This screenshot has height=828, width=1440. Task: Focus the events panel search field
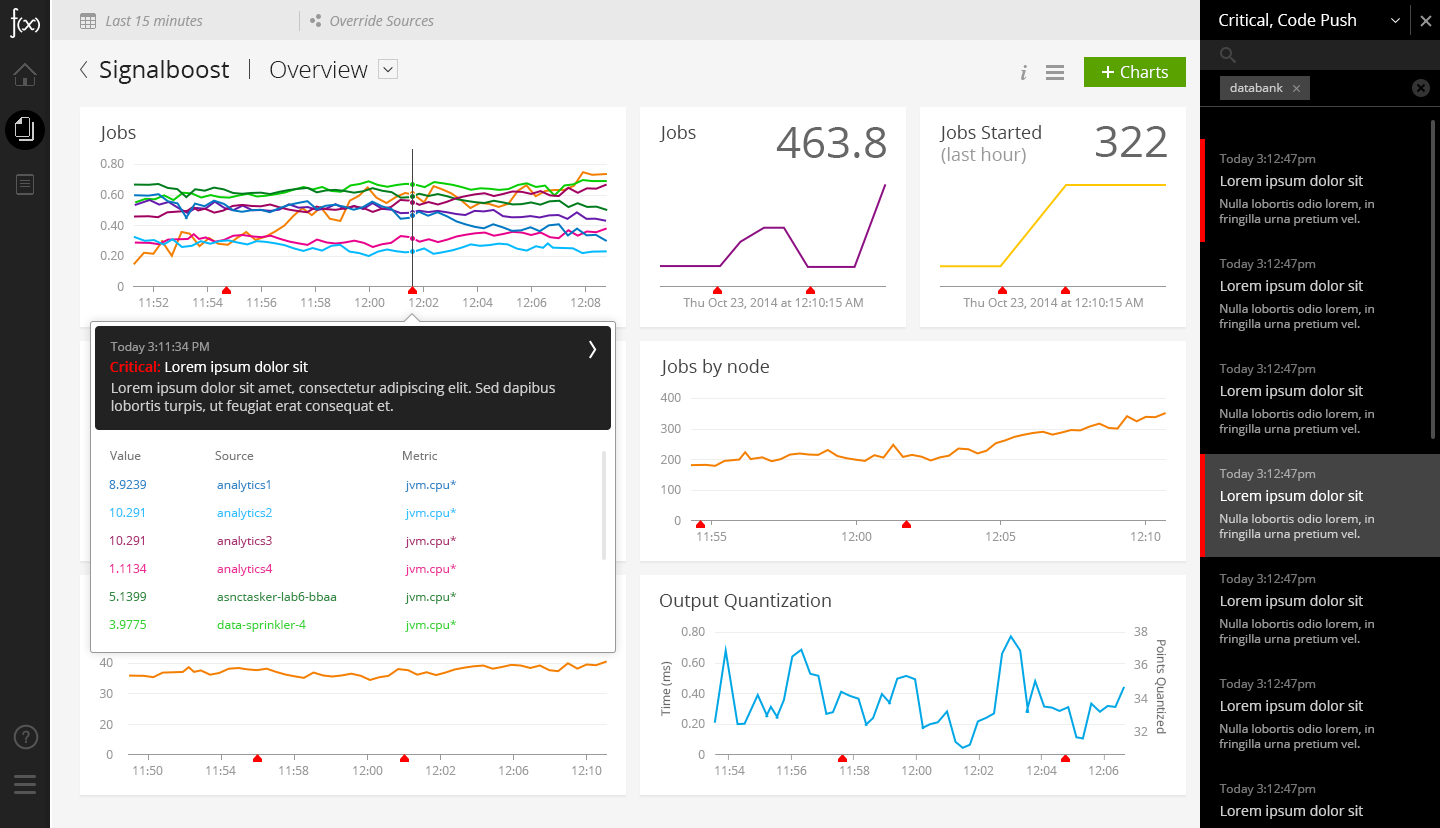tap(1320, 56)
